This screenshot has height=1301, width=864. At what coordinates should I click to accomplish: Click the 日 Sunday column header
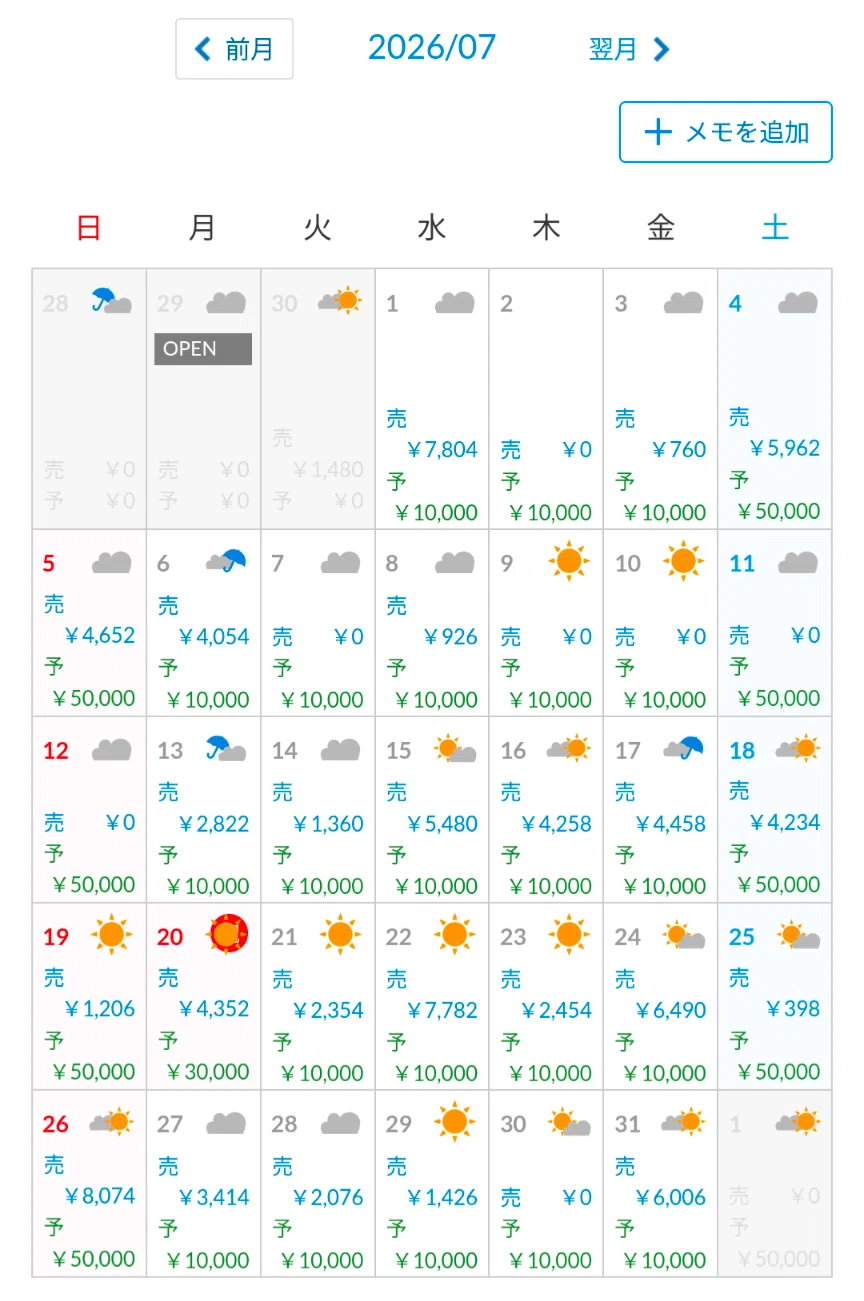(89, 228)
